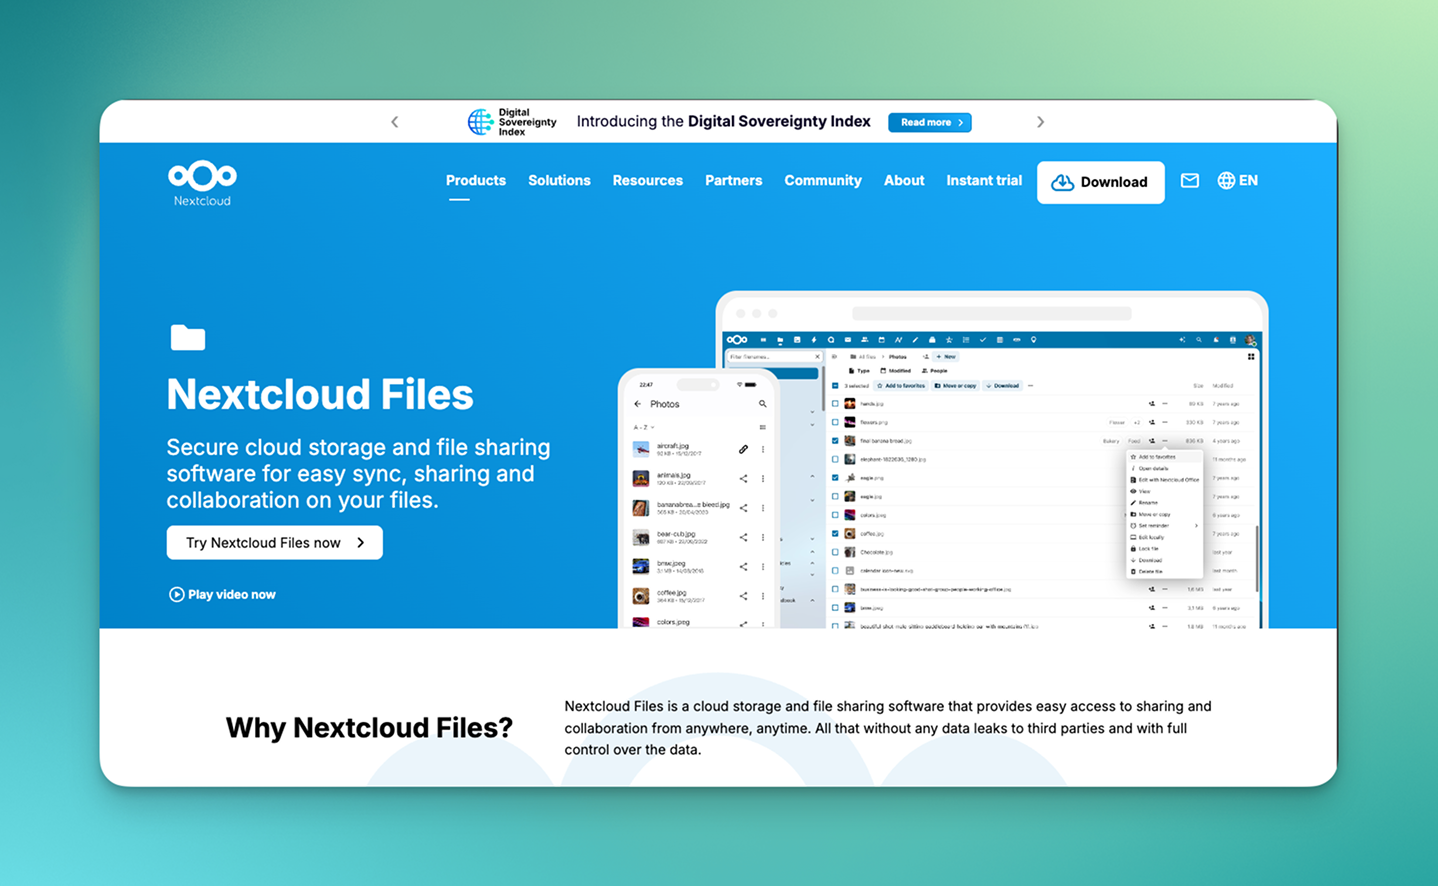Click the Maps pin icon in mockup app bar
Viewport: 1438px width, 886px height.
pos(1034,340)
